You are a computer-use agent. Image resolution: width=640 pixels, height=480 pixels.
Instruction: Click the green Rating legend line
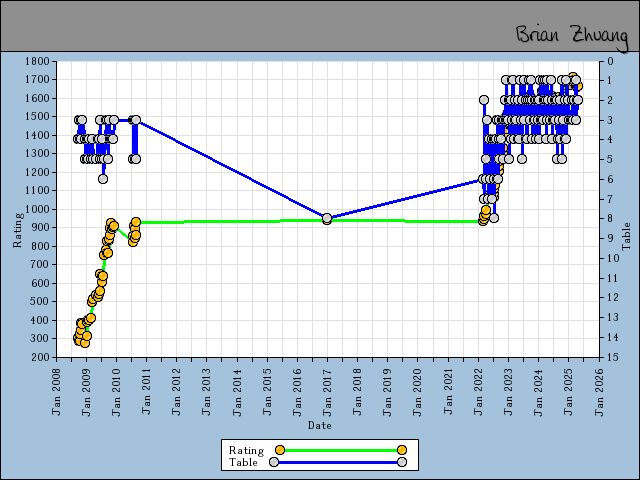[341, 450]
